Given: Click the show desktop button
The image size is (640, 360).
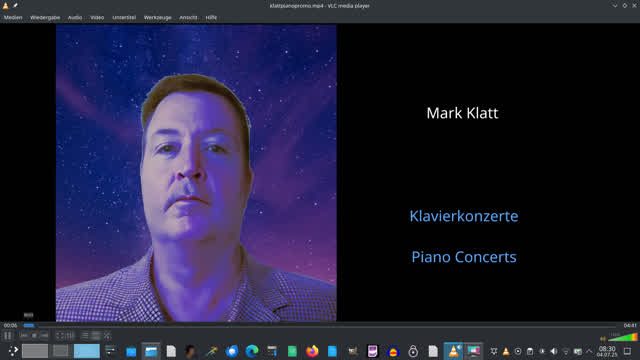Looking at the screenshot, I should pos(628,351).
